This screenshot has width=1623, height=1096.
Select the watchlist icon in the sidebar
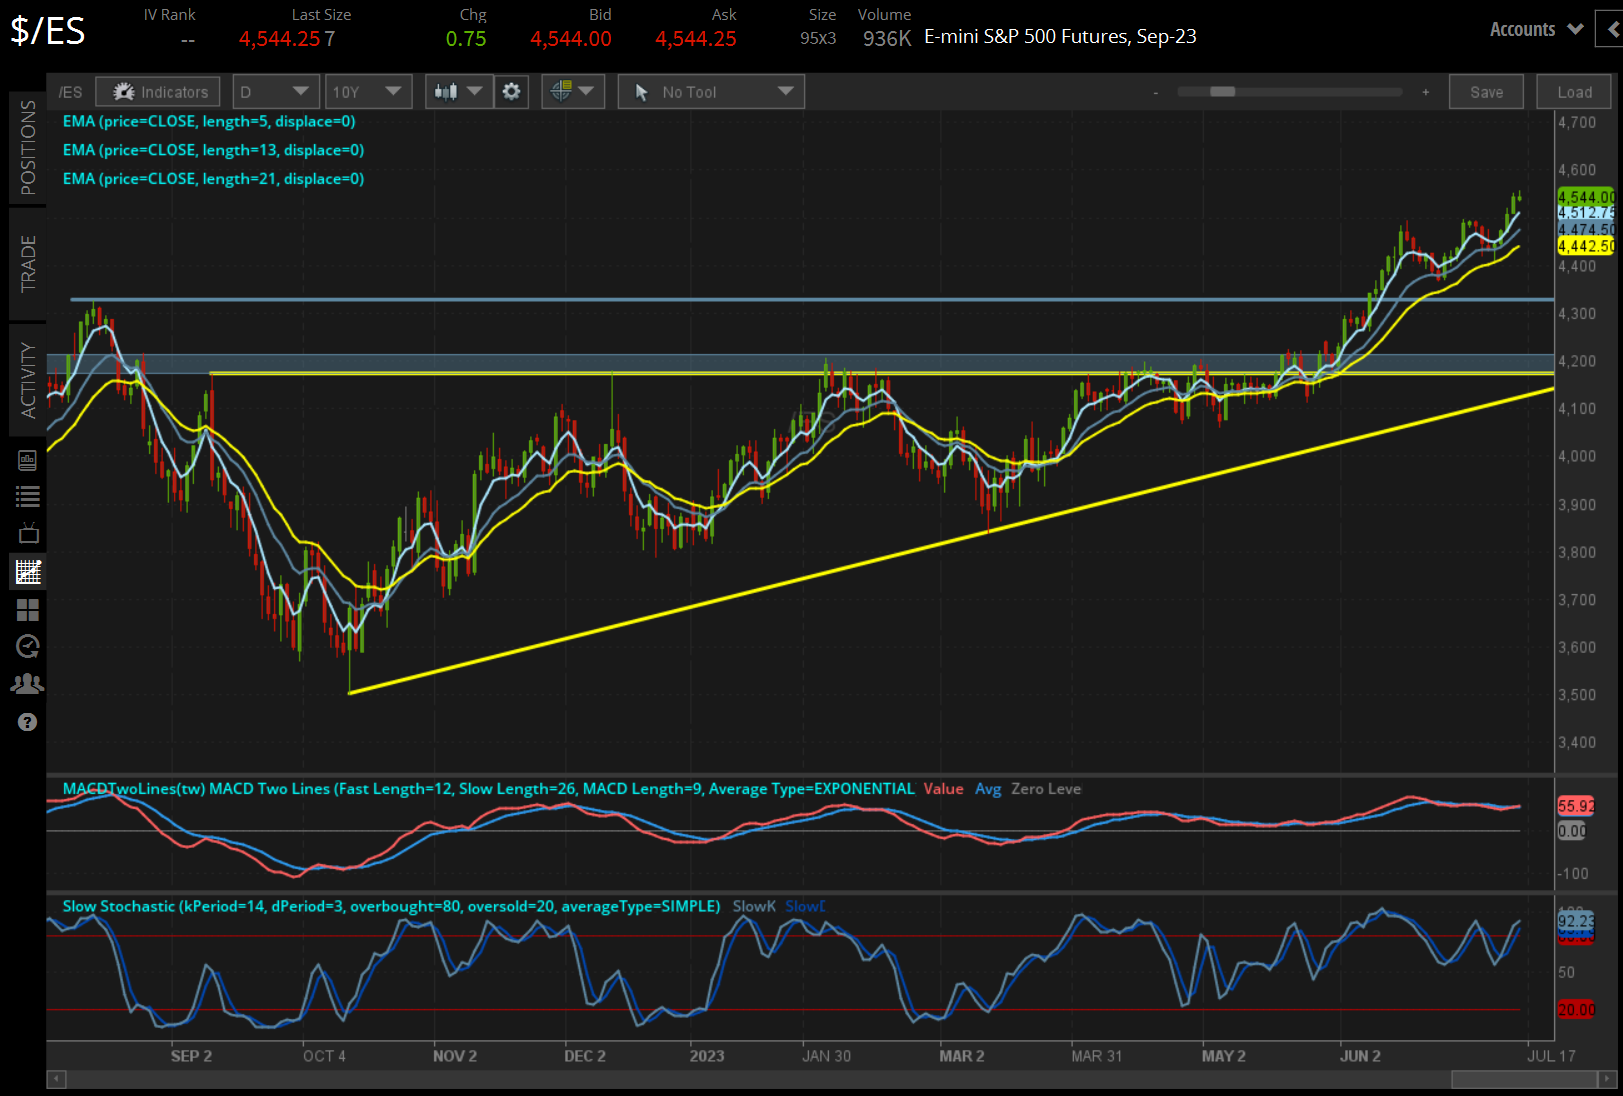pyautogui.click(x=27, y=497)
